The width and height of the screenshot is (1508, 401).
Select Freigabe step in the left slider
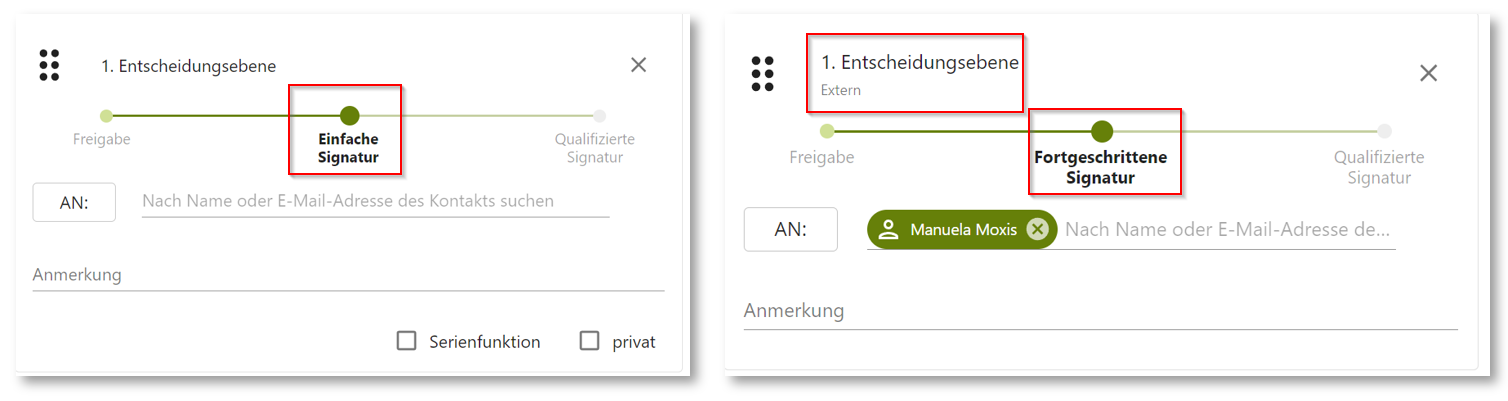(x=106, y=116)
